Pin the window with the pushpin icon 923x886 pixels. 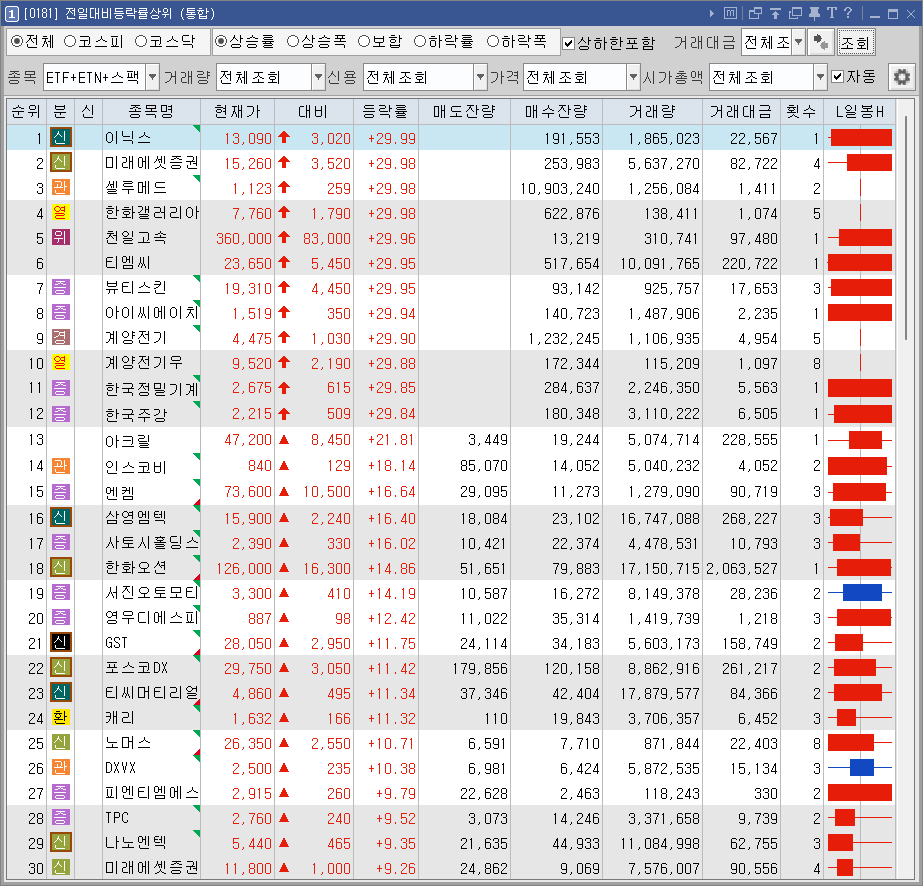[x=815, y=13]
